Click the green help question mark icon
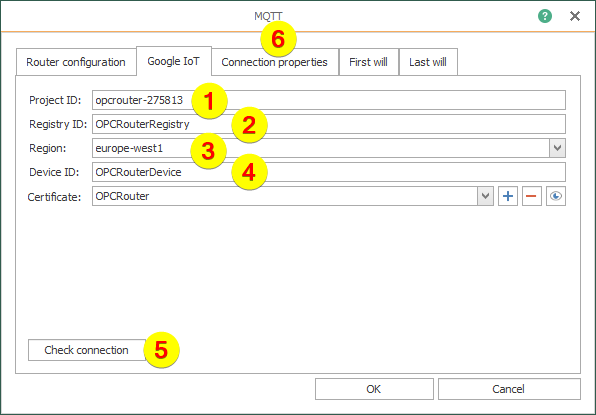The height and width of the screenshot is (415, 596). pos(545,16)
